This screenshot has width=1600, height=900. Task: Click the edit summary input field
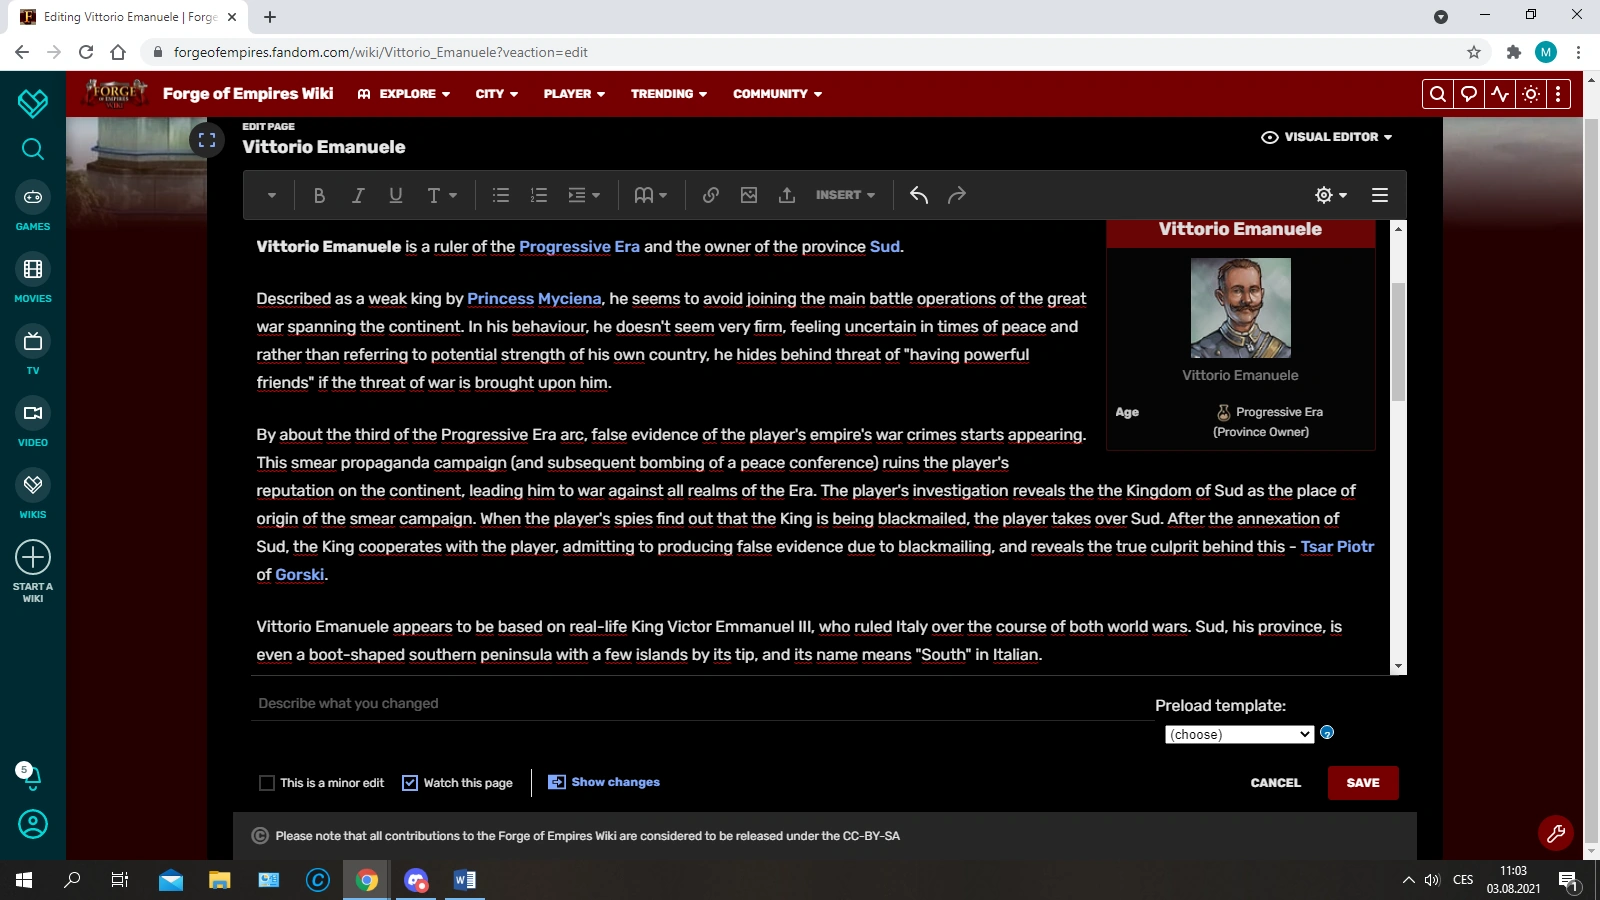pyautogui.click(x=704, y=704)
